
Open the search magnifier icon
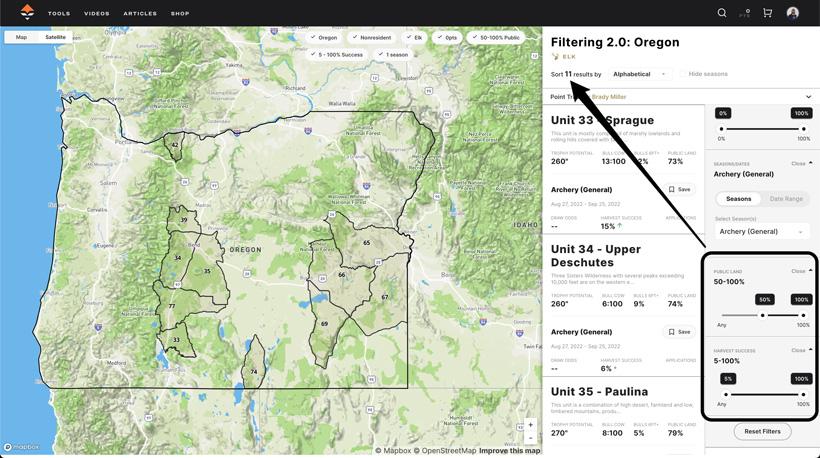[x=722, y=13]
